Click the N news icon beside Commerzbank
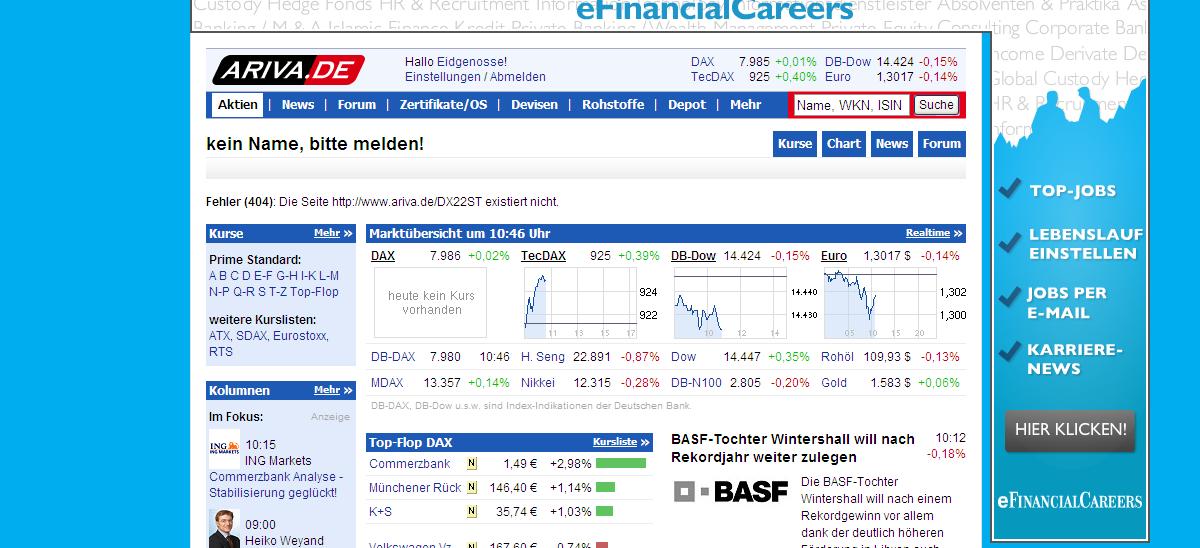 (472, 464)
